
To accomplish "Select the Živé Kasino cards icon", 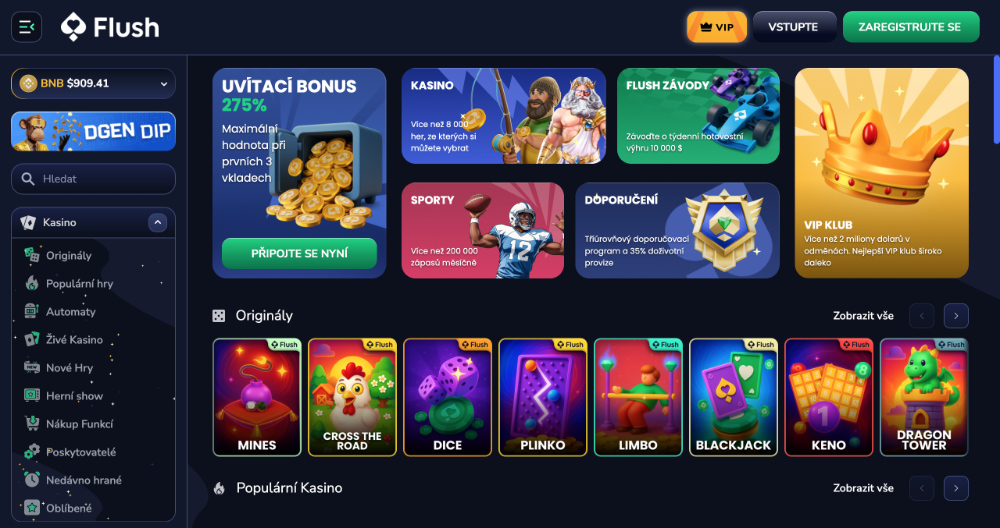I will [32, 339].
